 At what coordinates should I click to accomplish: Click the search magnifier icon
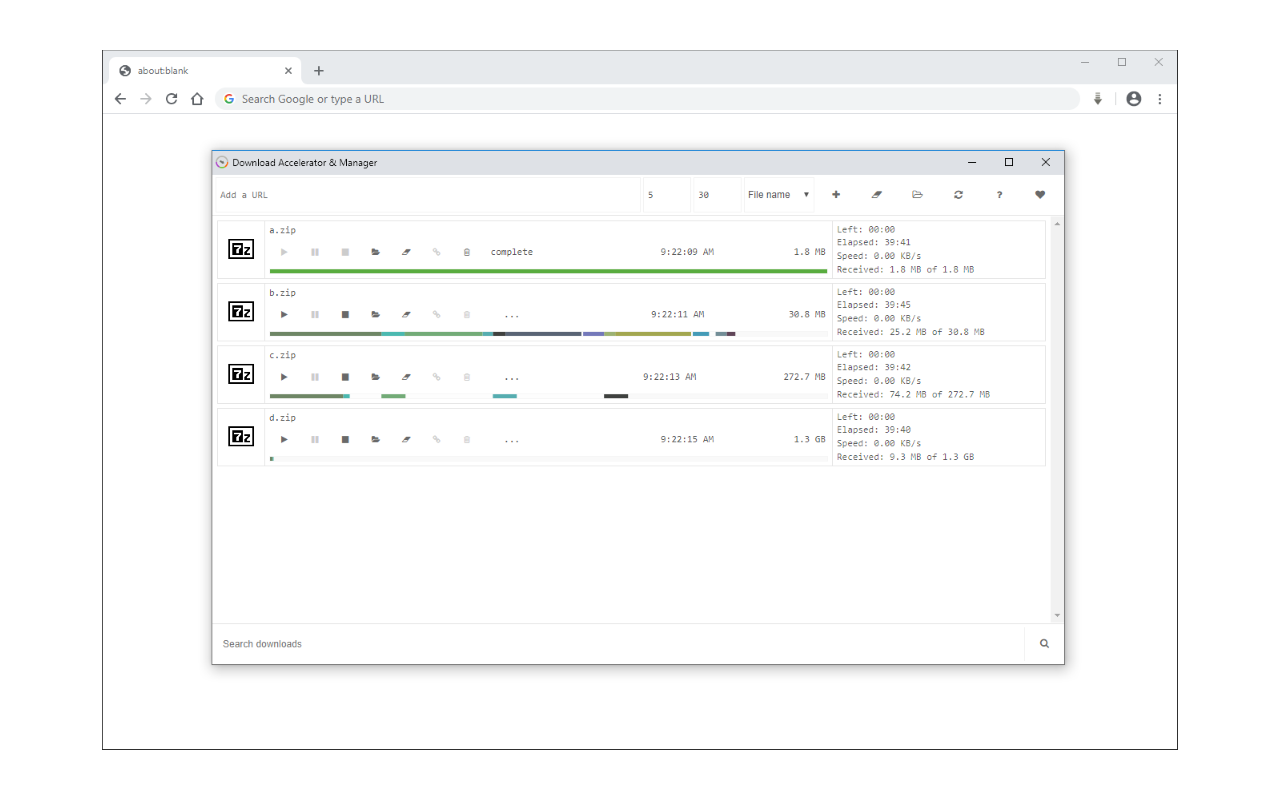click(x=1044, y=644)
